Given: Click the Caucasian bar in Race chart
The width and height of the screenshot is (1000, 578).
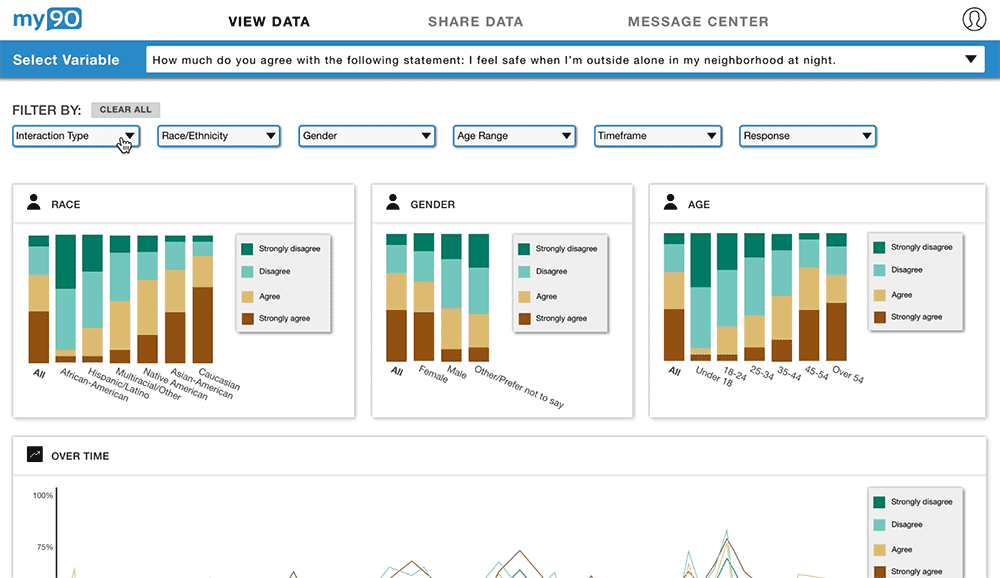Looking at the screenshot, I should [x=203, y=299].
